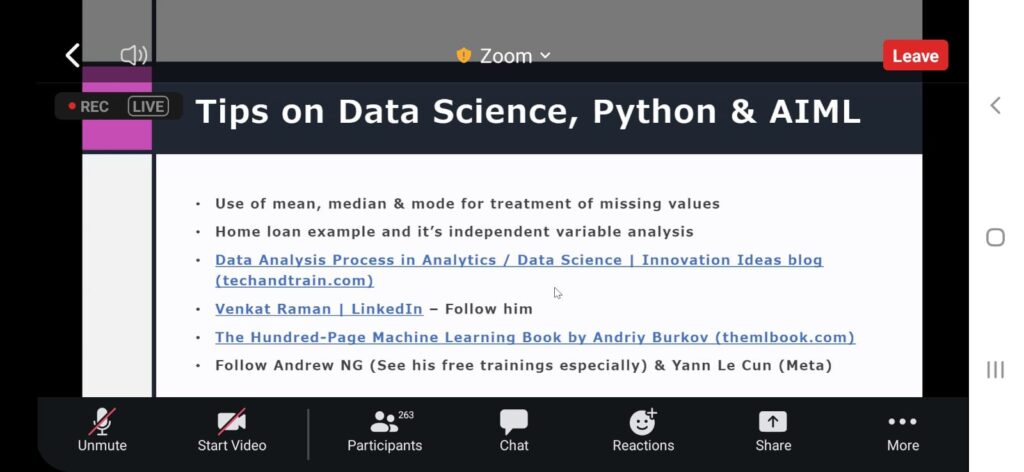The height and width of the screenshot is (472, 1024).
Task: Expand the Android side panel chevron
Action: (x=995, y=105)
